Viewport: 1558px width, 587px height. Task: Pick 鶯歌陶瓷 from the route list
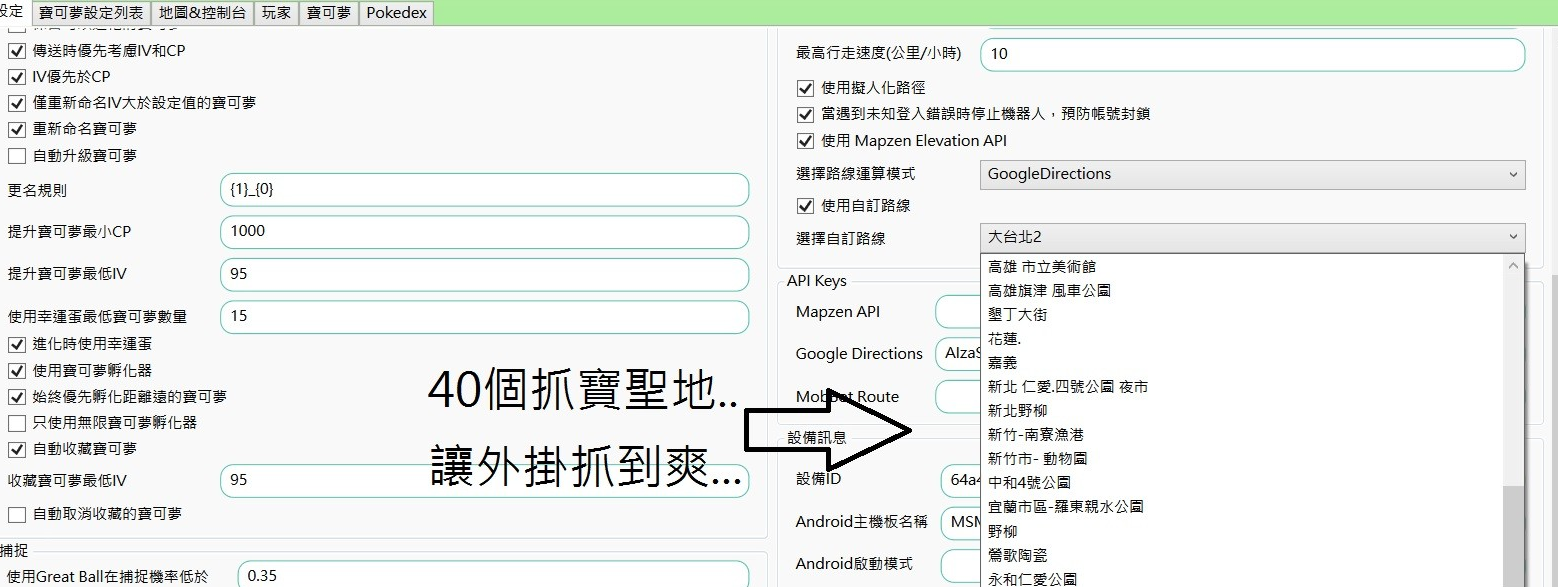[1017, 555]
